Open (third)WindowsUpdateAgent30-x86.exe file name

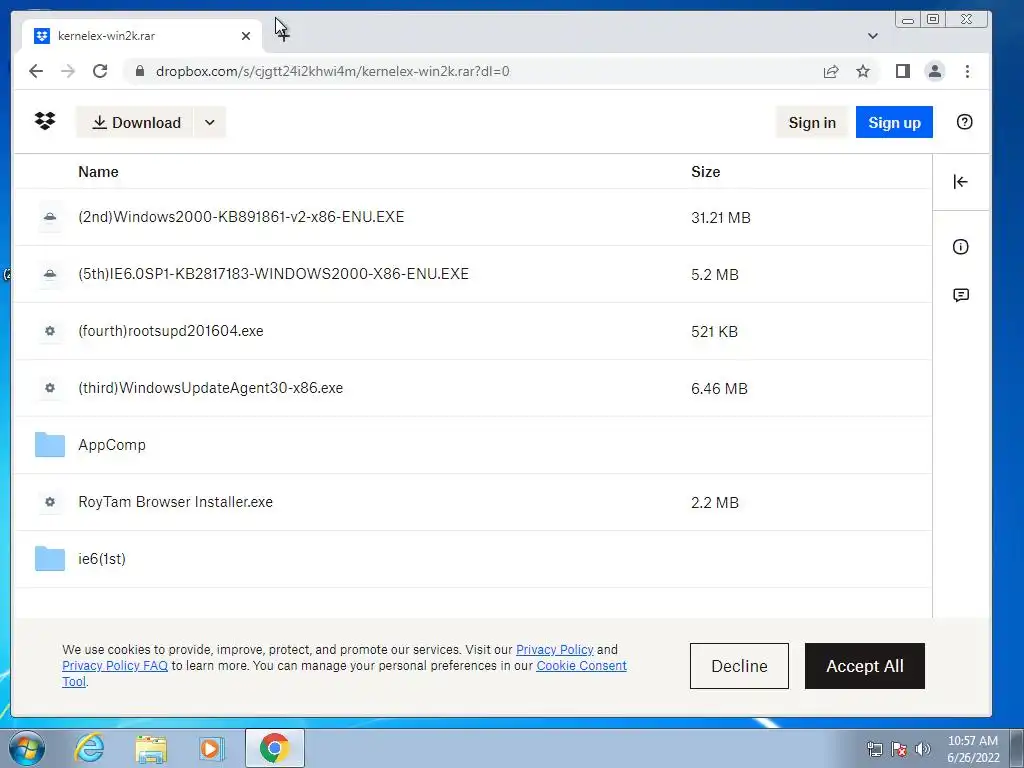(x=210, y=388)
